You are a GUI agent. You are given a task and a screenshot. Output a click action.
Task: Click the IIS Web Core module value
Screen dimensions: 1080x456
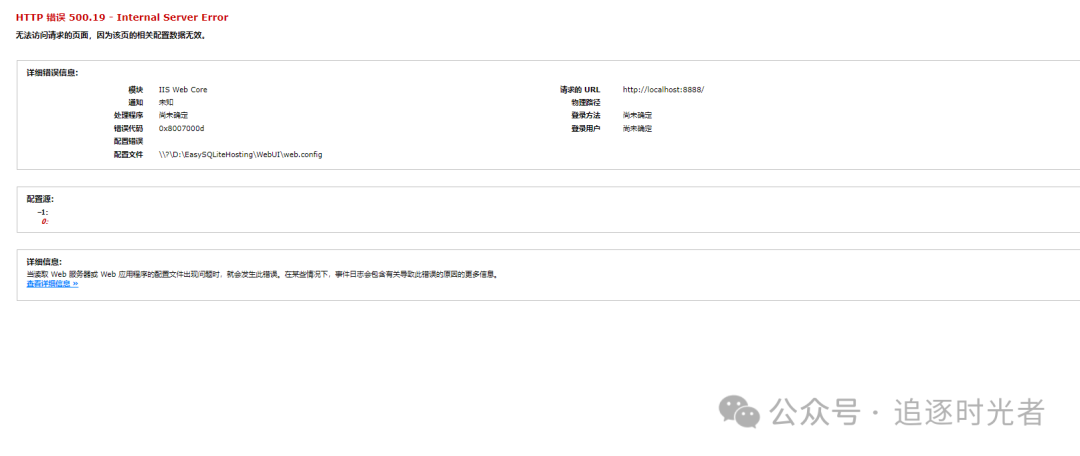click(x=183, y=90)
